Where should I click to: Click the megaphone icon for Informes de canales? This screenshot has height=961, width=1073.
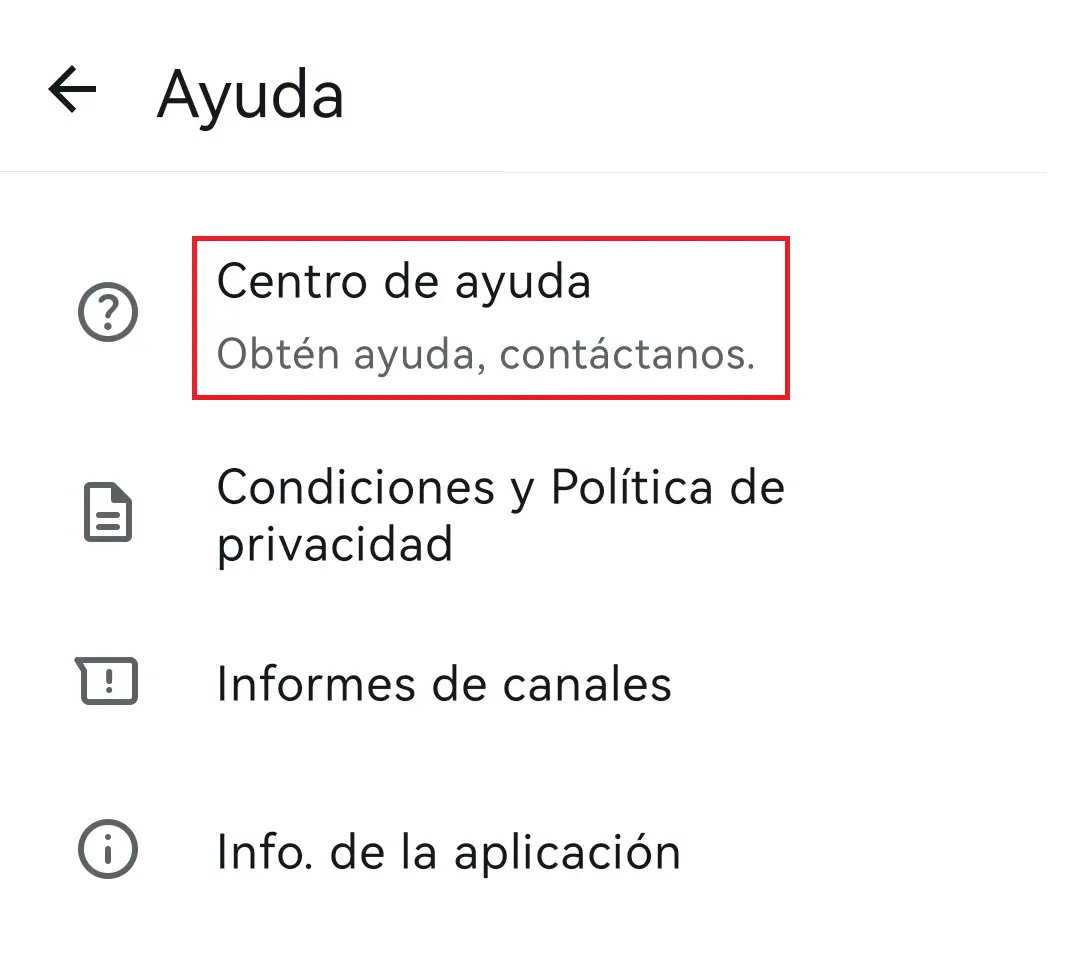click(x=108, y=683)
